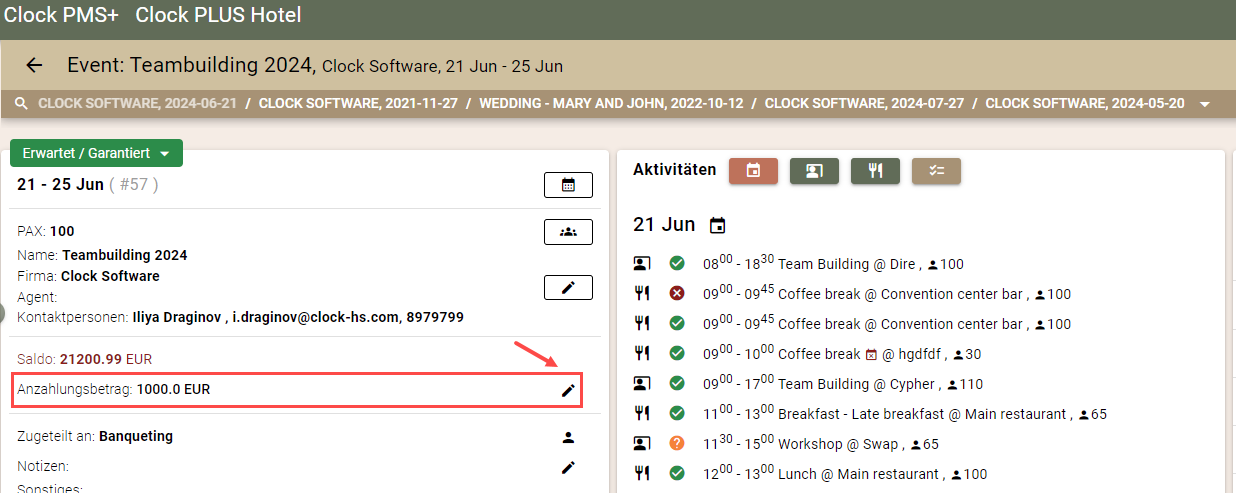Viewport: 1236px width, 493px height.
Task: Add a calendar activity with the red button
Action: tap(754, 171)
